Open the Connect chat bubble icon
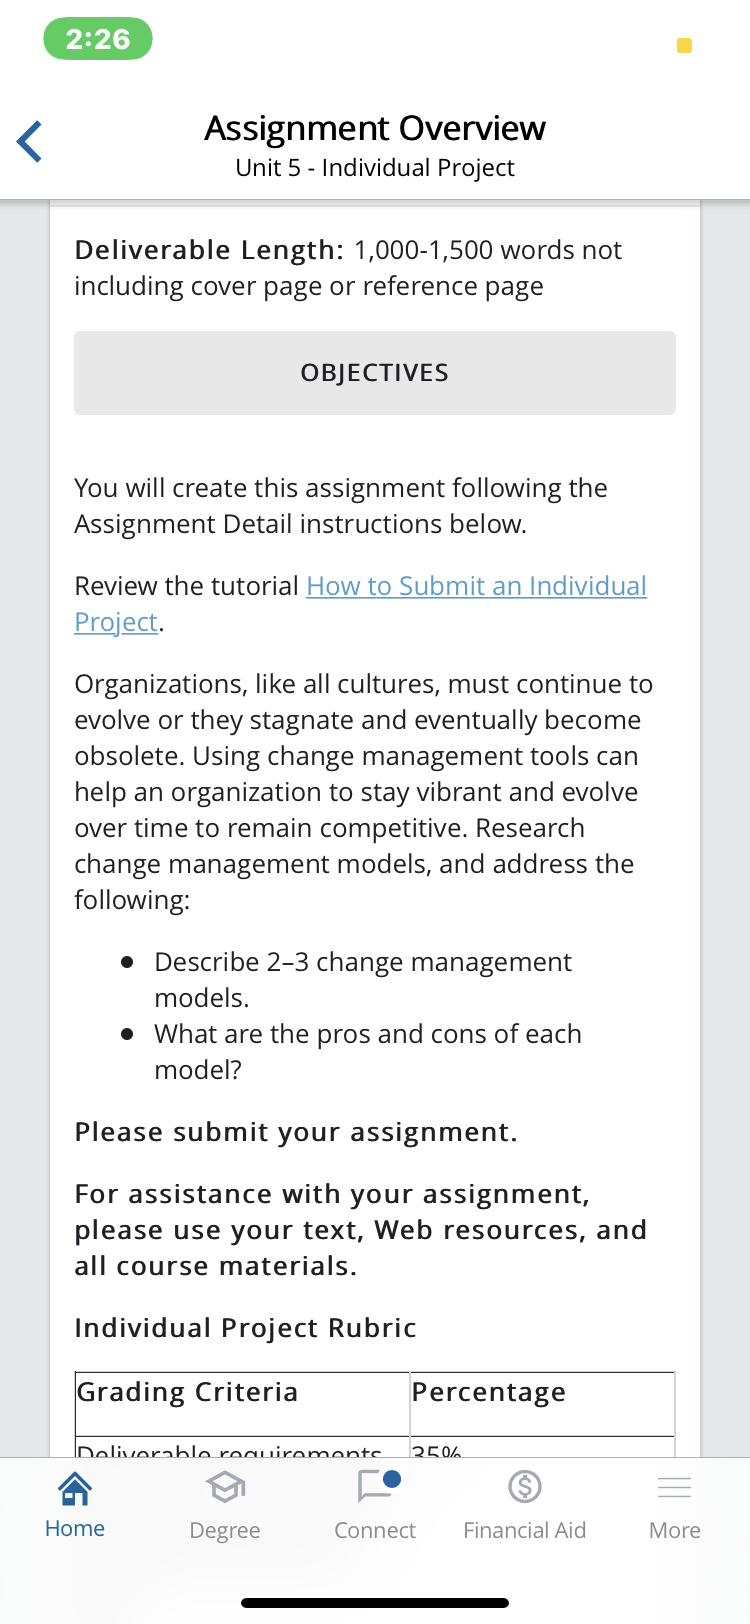 coord(376,1486)
